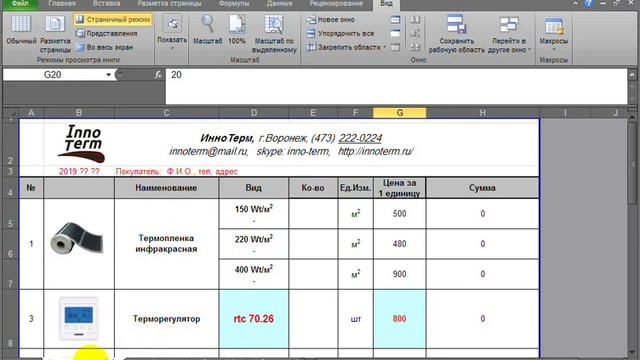Click Терморегулятор cell
The height and width of the screenshot is (360, 640).
pos(167,319)
